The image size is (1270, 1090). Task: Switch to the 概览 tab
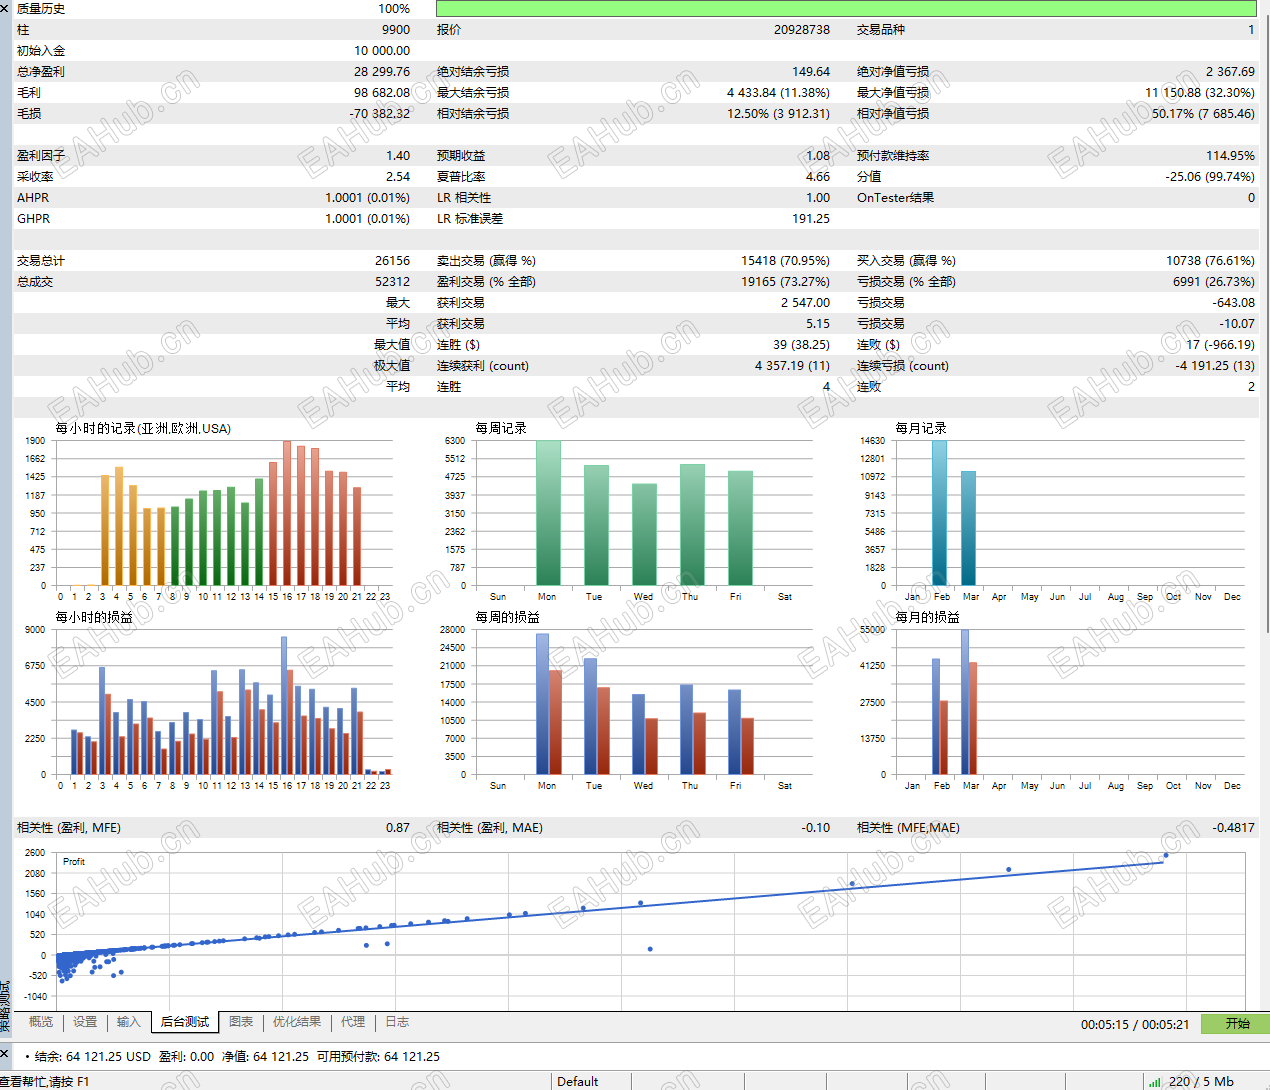pyautogui.click(x=41, y=1022)
